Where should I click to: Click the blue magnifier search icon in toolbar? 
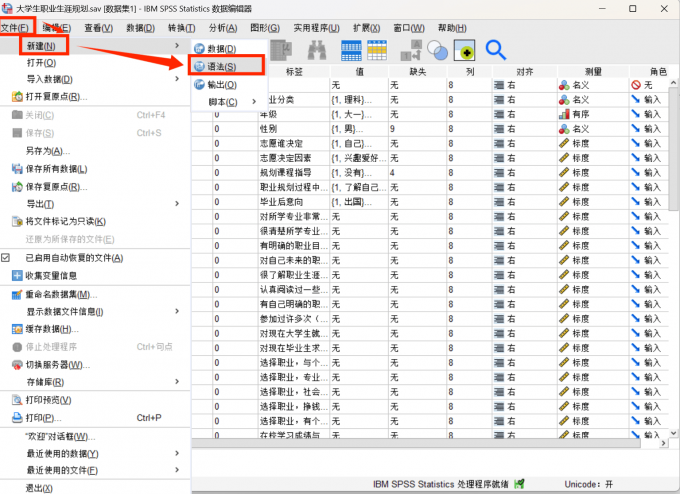point(496,49)
